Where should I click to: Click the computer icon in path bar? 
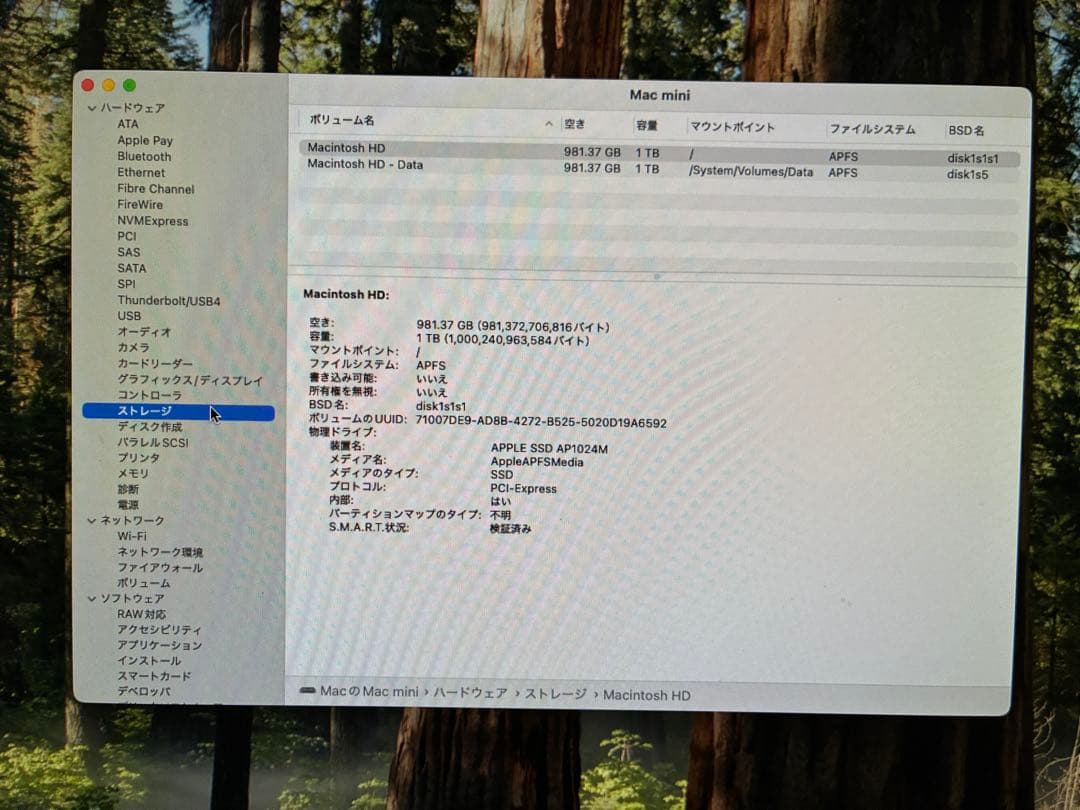pos(308,690)
